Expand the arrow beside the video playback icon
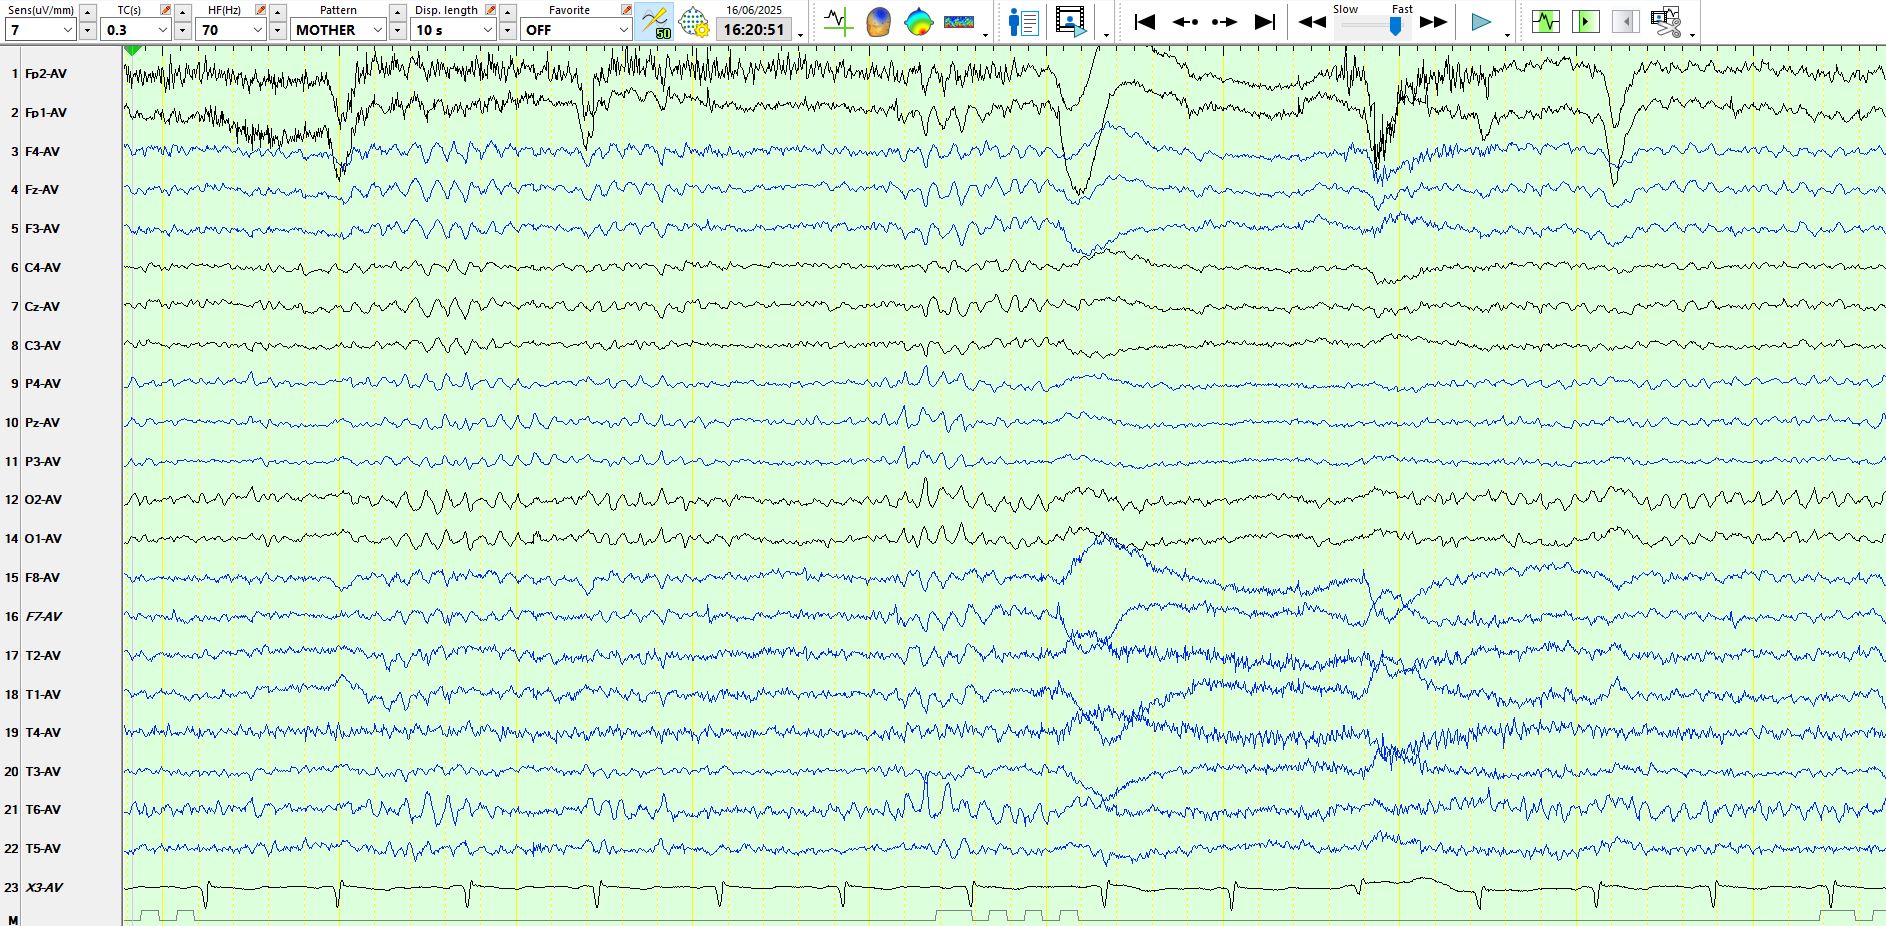Image resolution: width=1886 pixels, height=926 pixels. tap(1106, 35)
